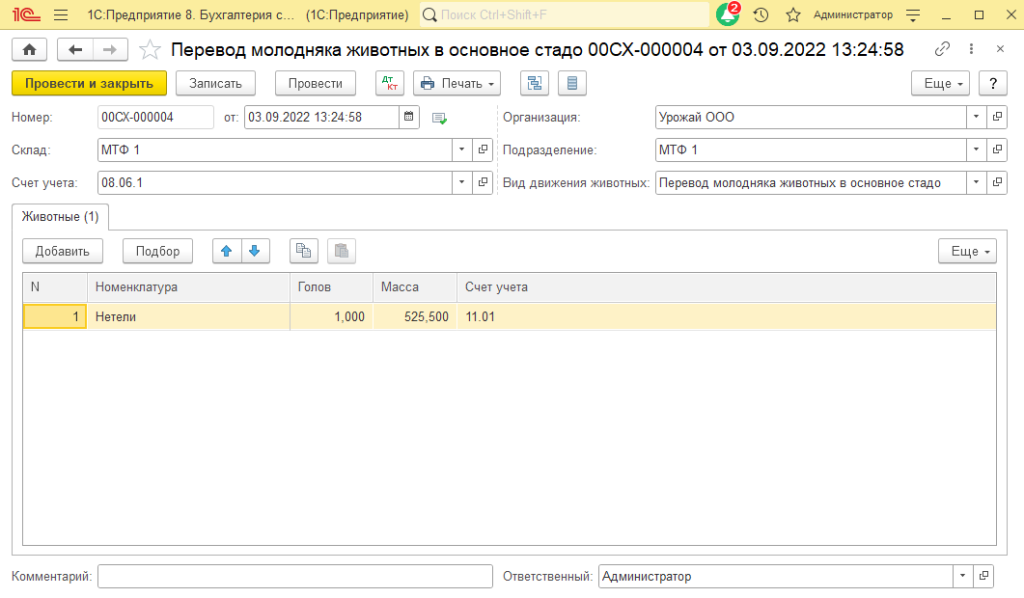Open the calendar date picker
The width and height of the screenshot is (1024, 598).
[408, 117]
